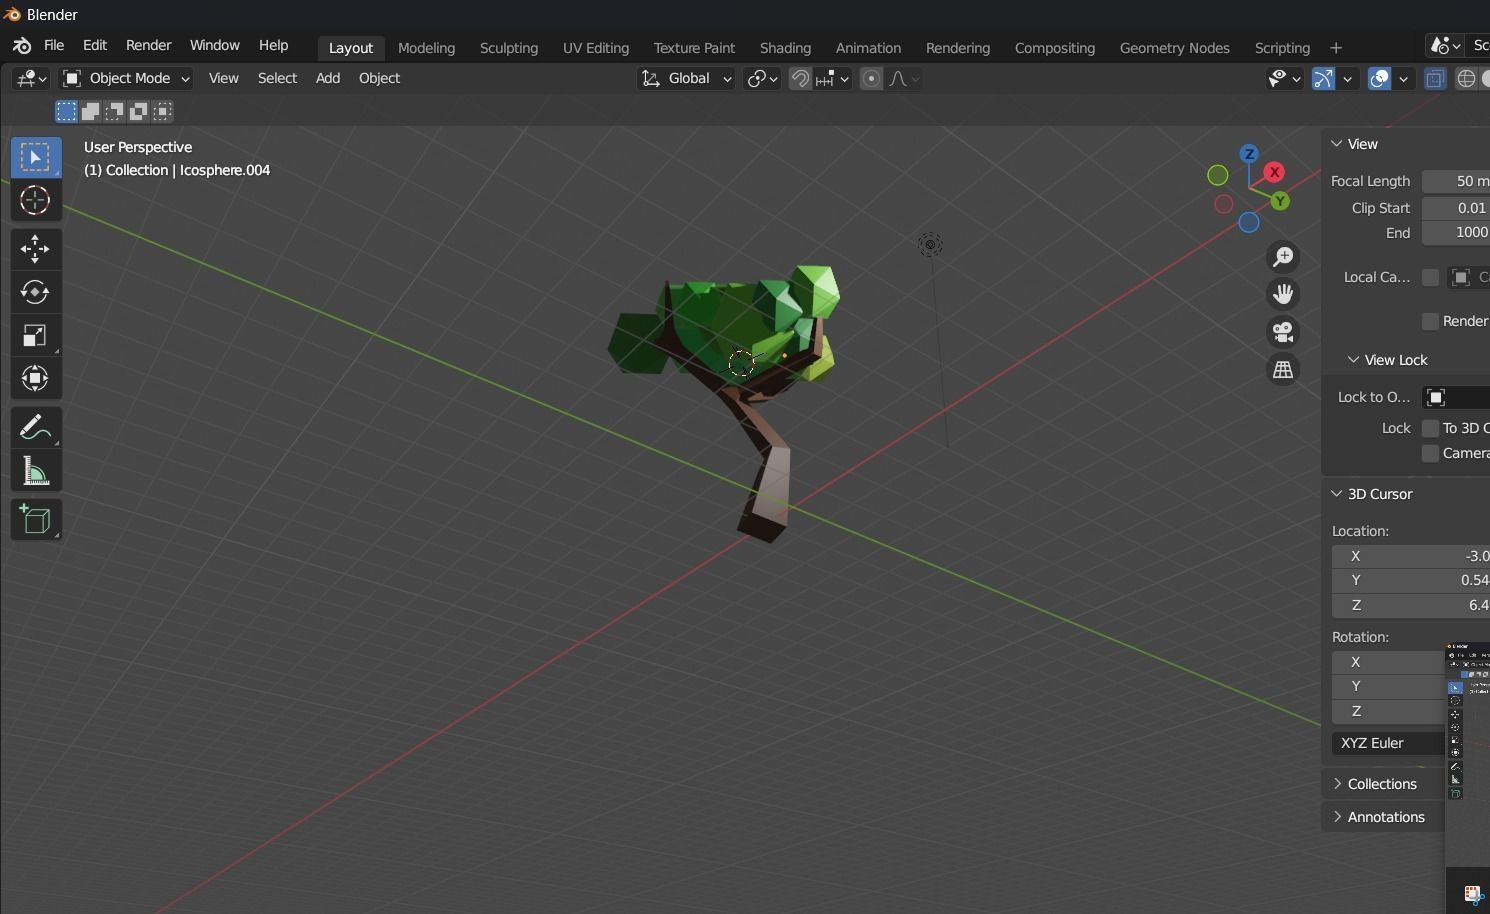This screenshot has height=914, width=1490.
Task: Click the Blender logo menu icon
Action: point(21,46)
